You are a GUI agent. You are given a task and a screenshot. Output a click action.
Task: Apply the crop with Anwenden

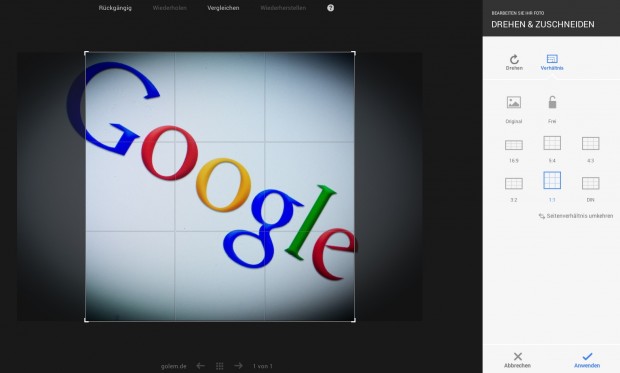click(x=587, y=360)
